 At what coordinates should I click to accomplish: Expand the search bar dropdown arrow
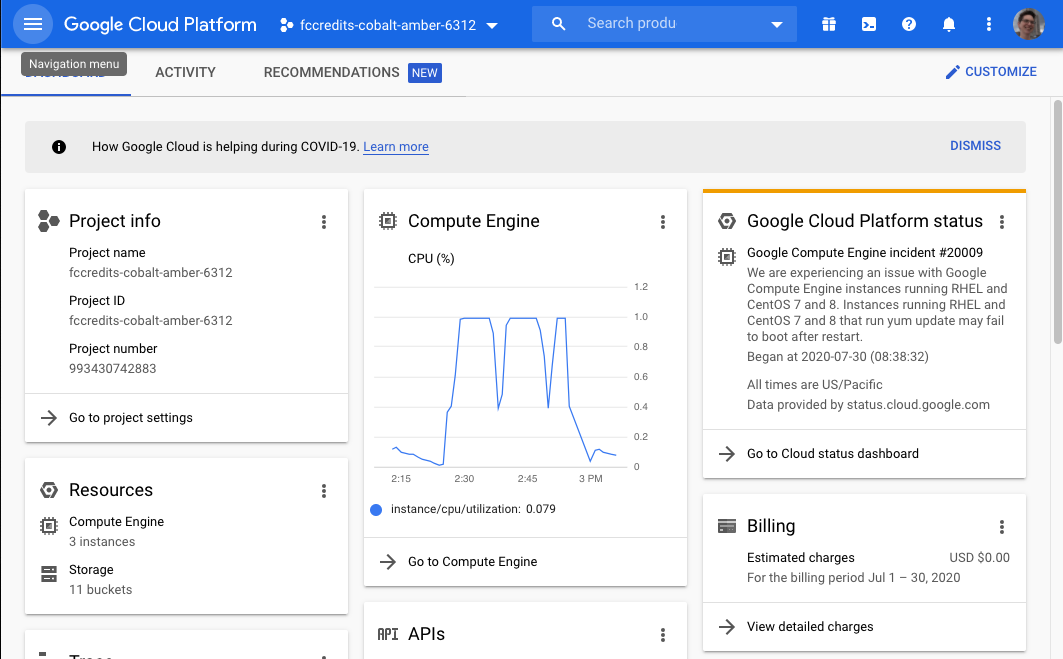[x=777, y=24]
